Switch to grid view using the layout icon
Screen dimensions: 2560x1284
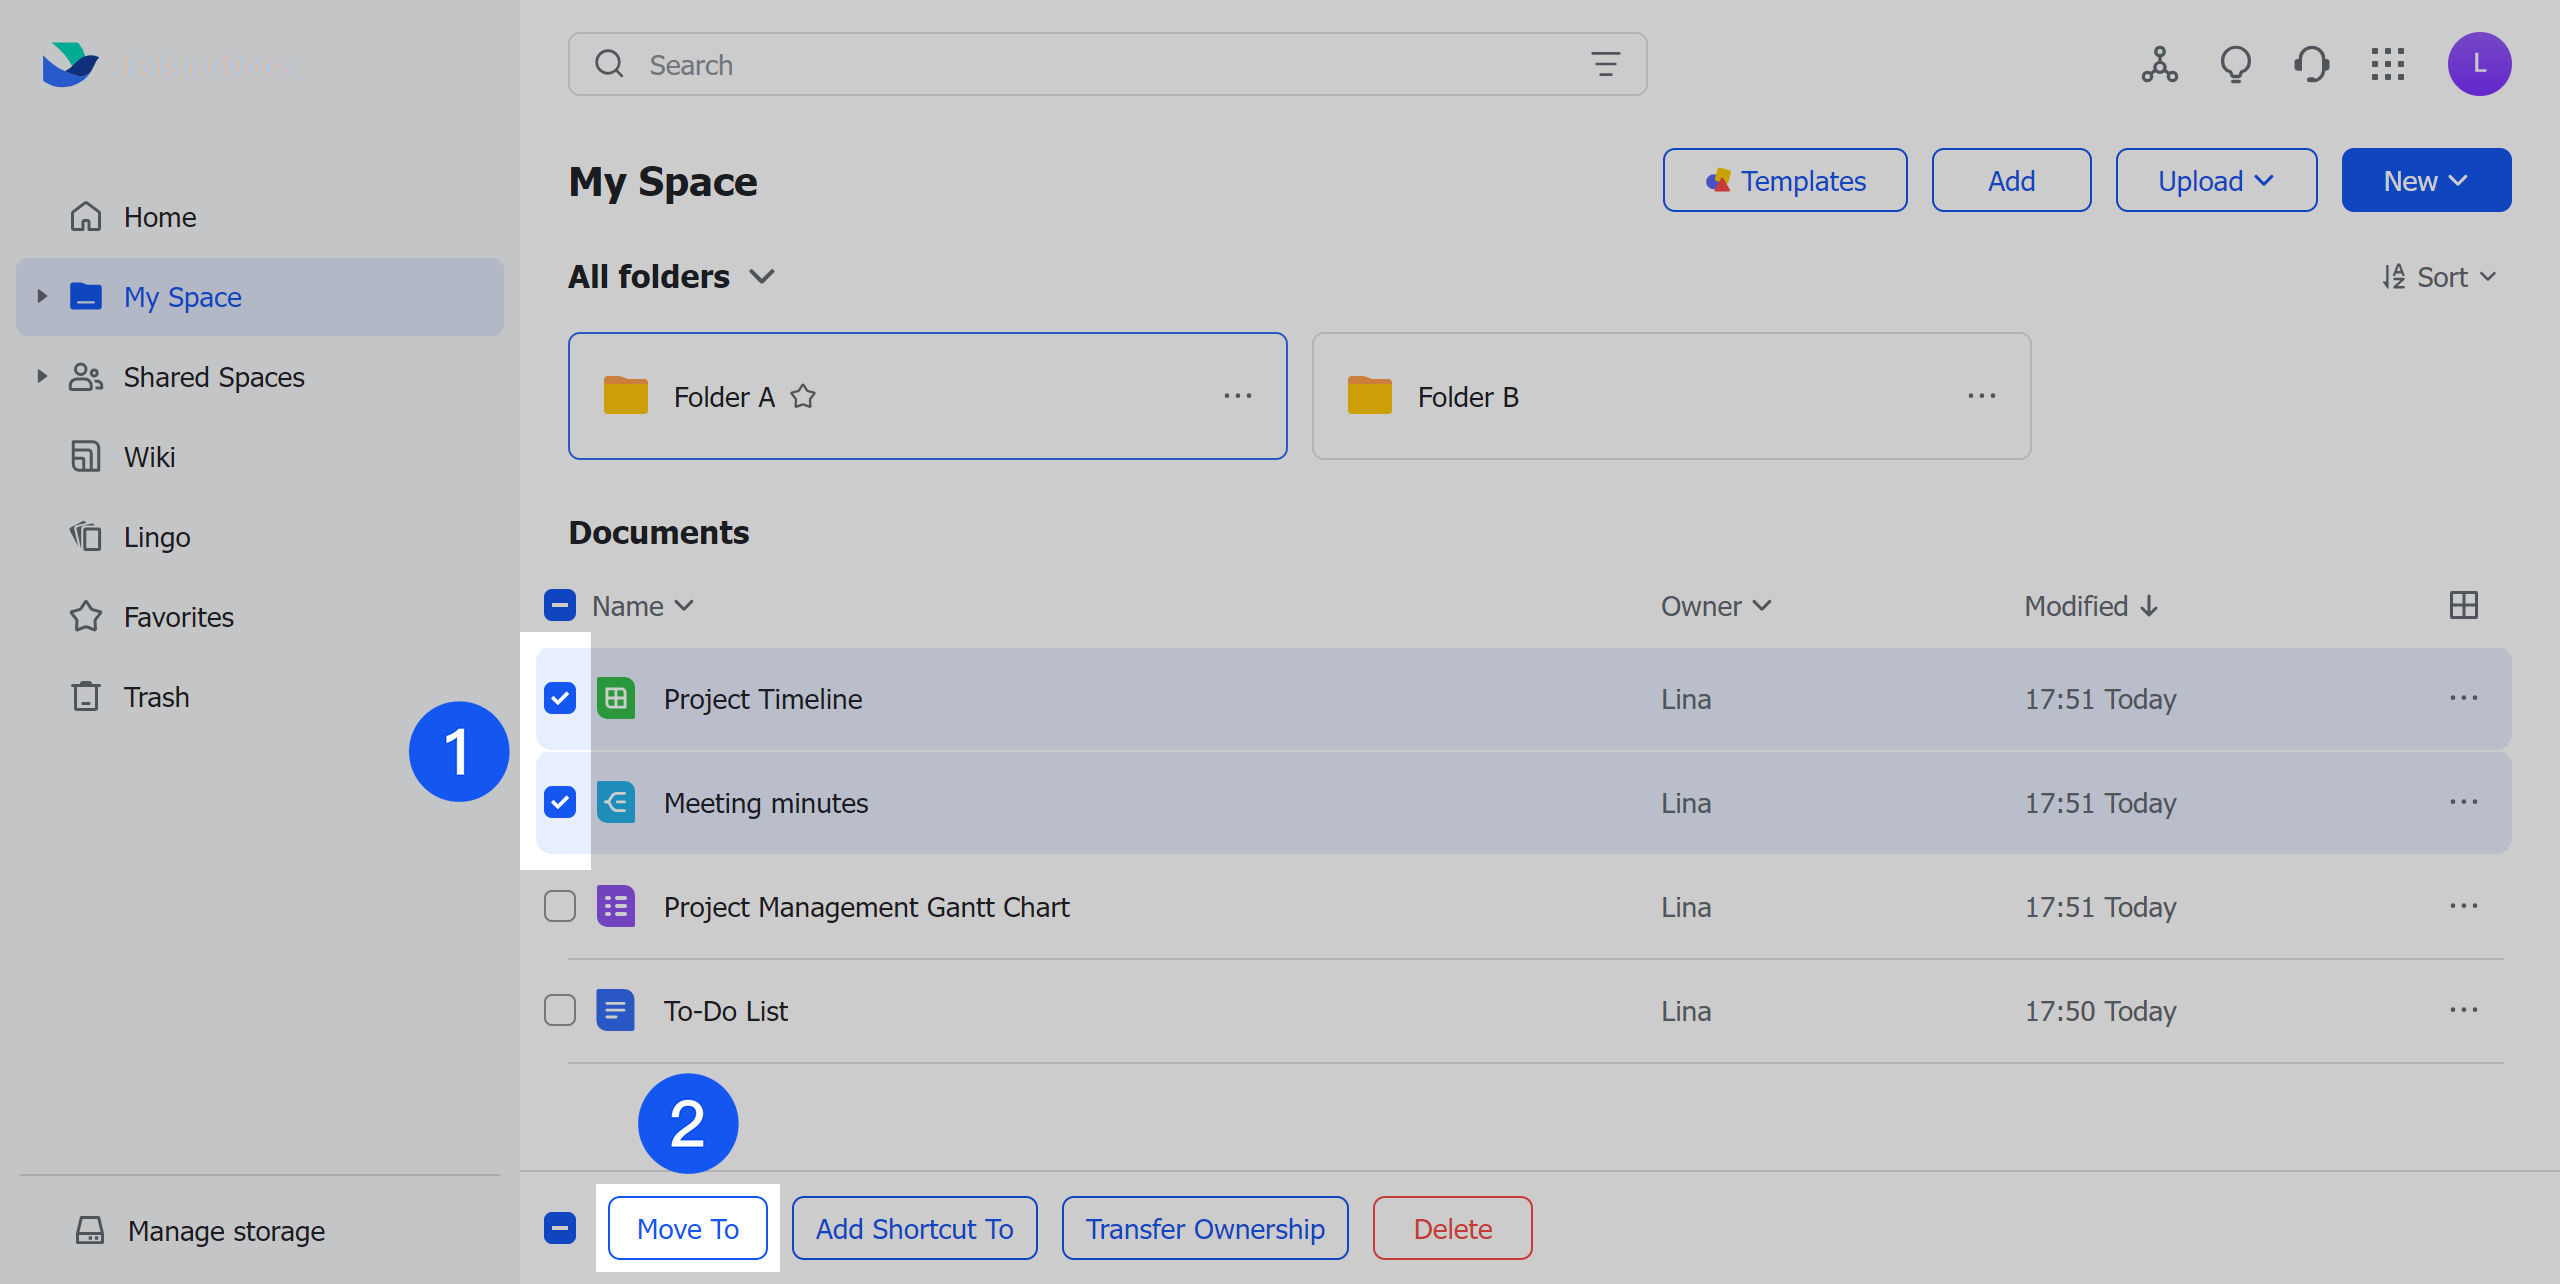[x=2464, y=605]
